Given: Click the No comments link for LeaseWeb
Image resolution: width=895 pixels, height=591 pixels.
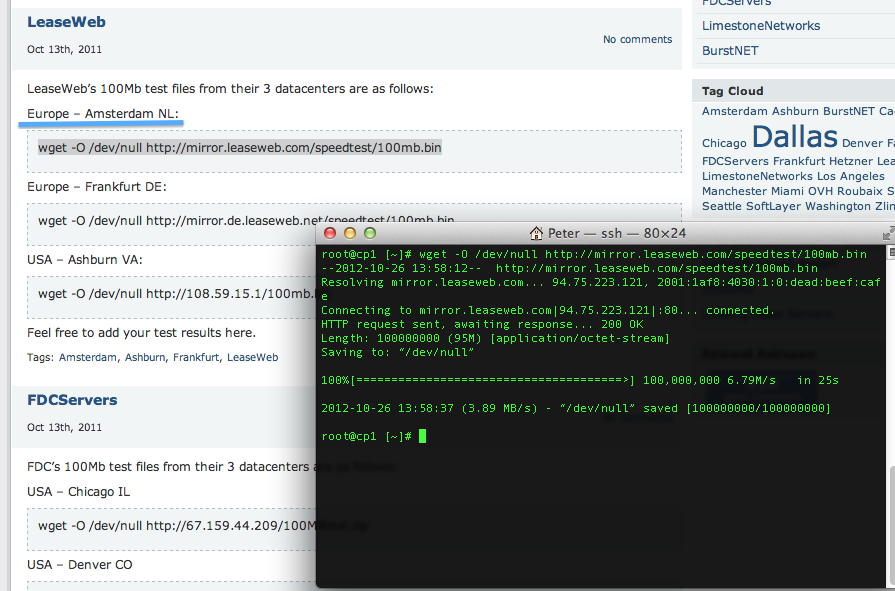Looking at the screenshot, I should point(638,39).
